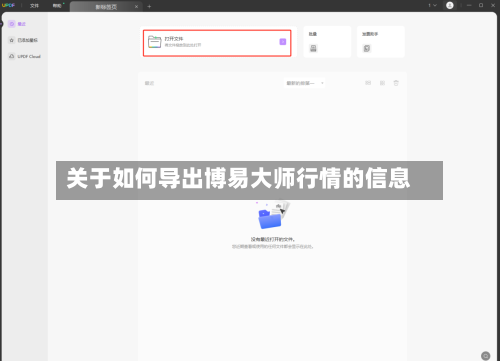The image size is (500, 361).
Task: Close the 新标签页 tab
Action: (136, 7)
